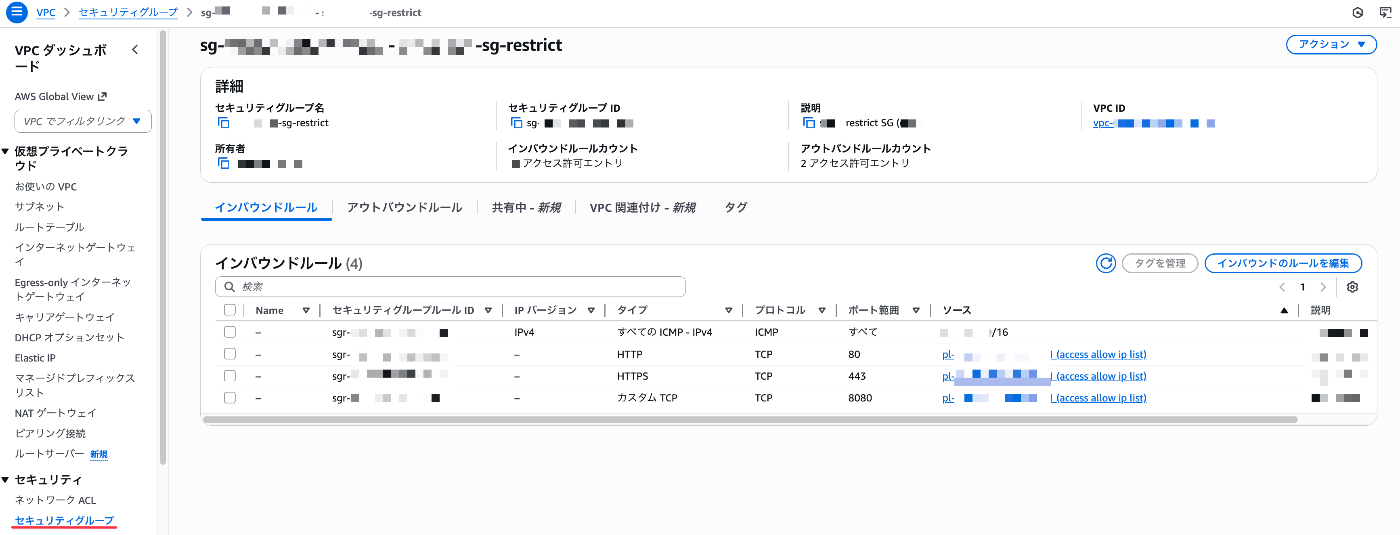This screenshot has width=1400, height=535.
Task: Open the タグ tab
Action: coord(735,208)
